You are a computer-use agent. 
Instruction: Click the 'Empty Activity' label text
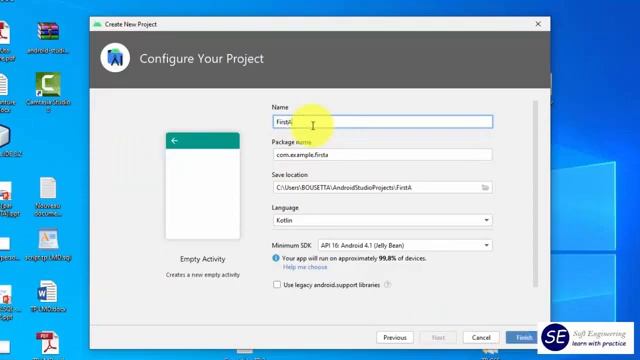click(202, 259)
